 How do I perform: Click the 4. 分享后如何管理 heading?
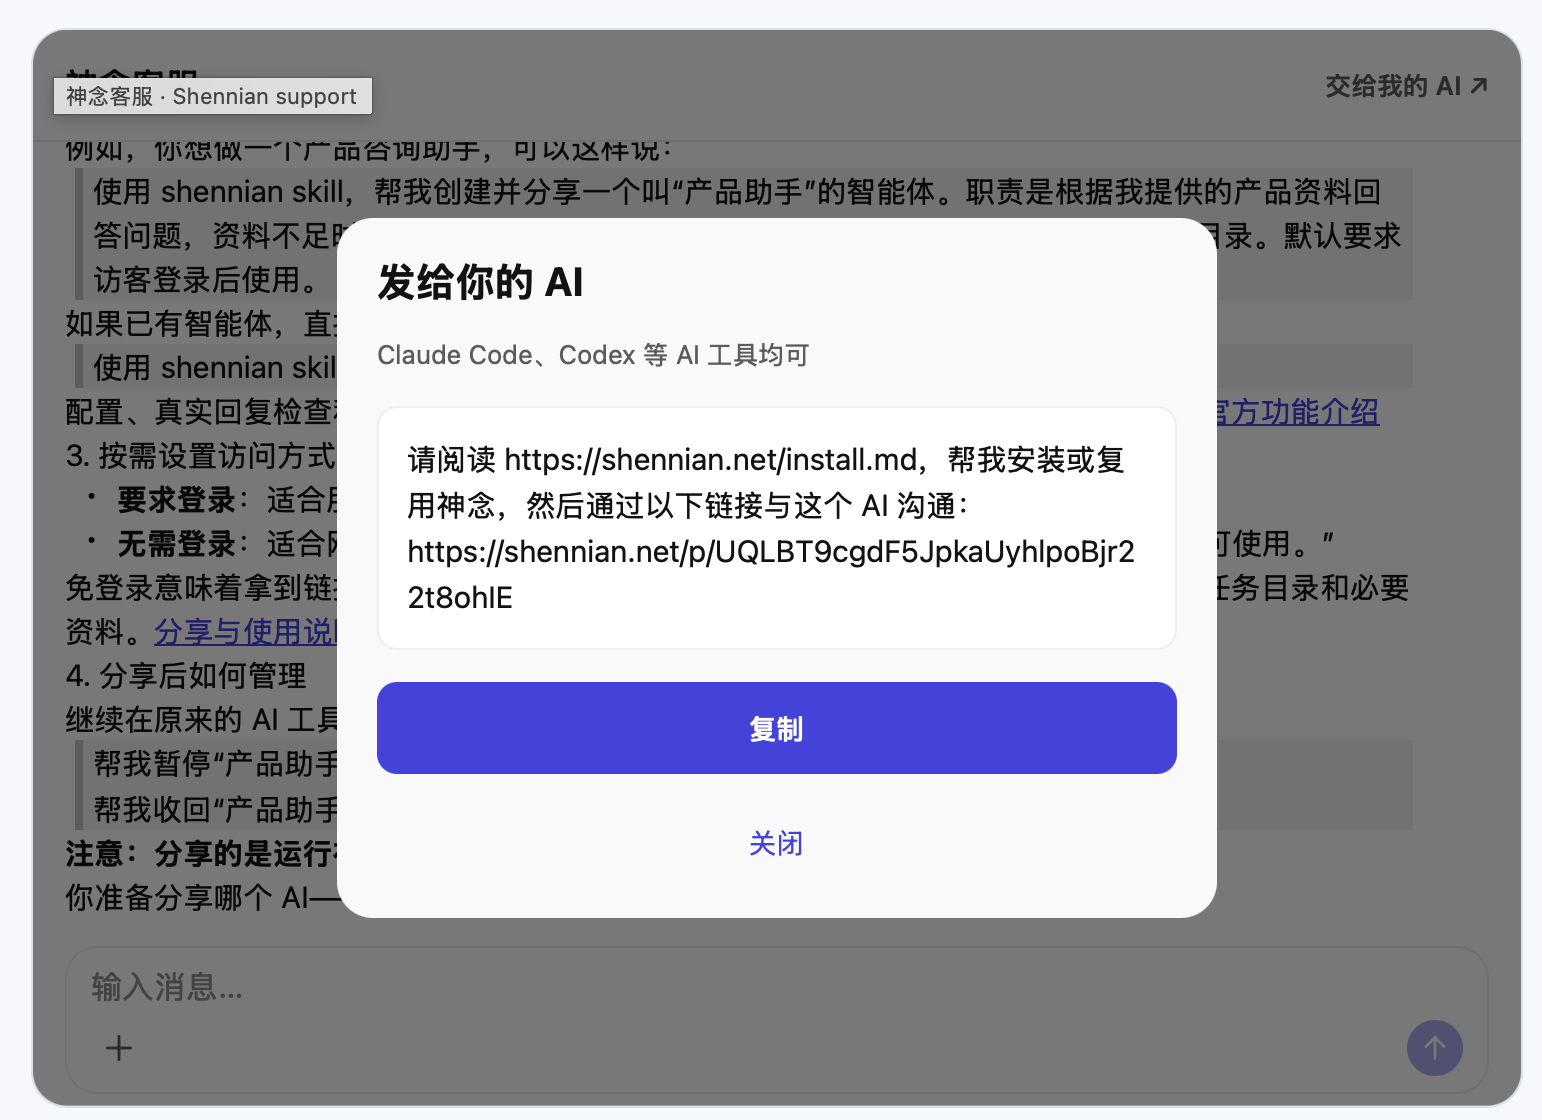tap(186, 676)
